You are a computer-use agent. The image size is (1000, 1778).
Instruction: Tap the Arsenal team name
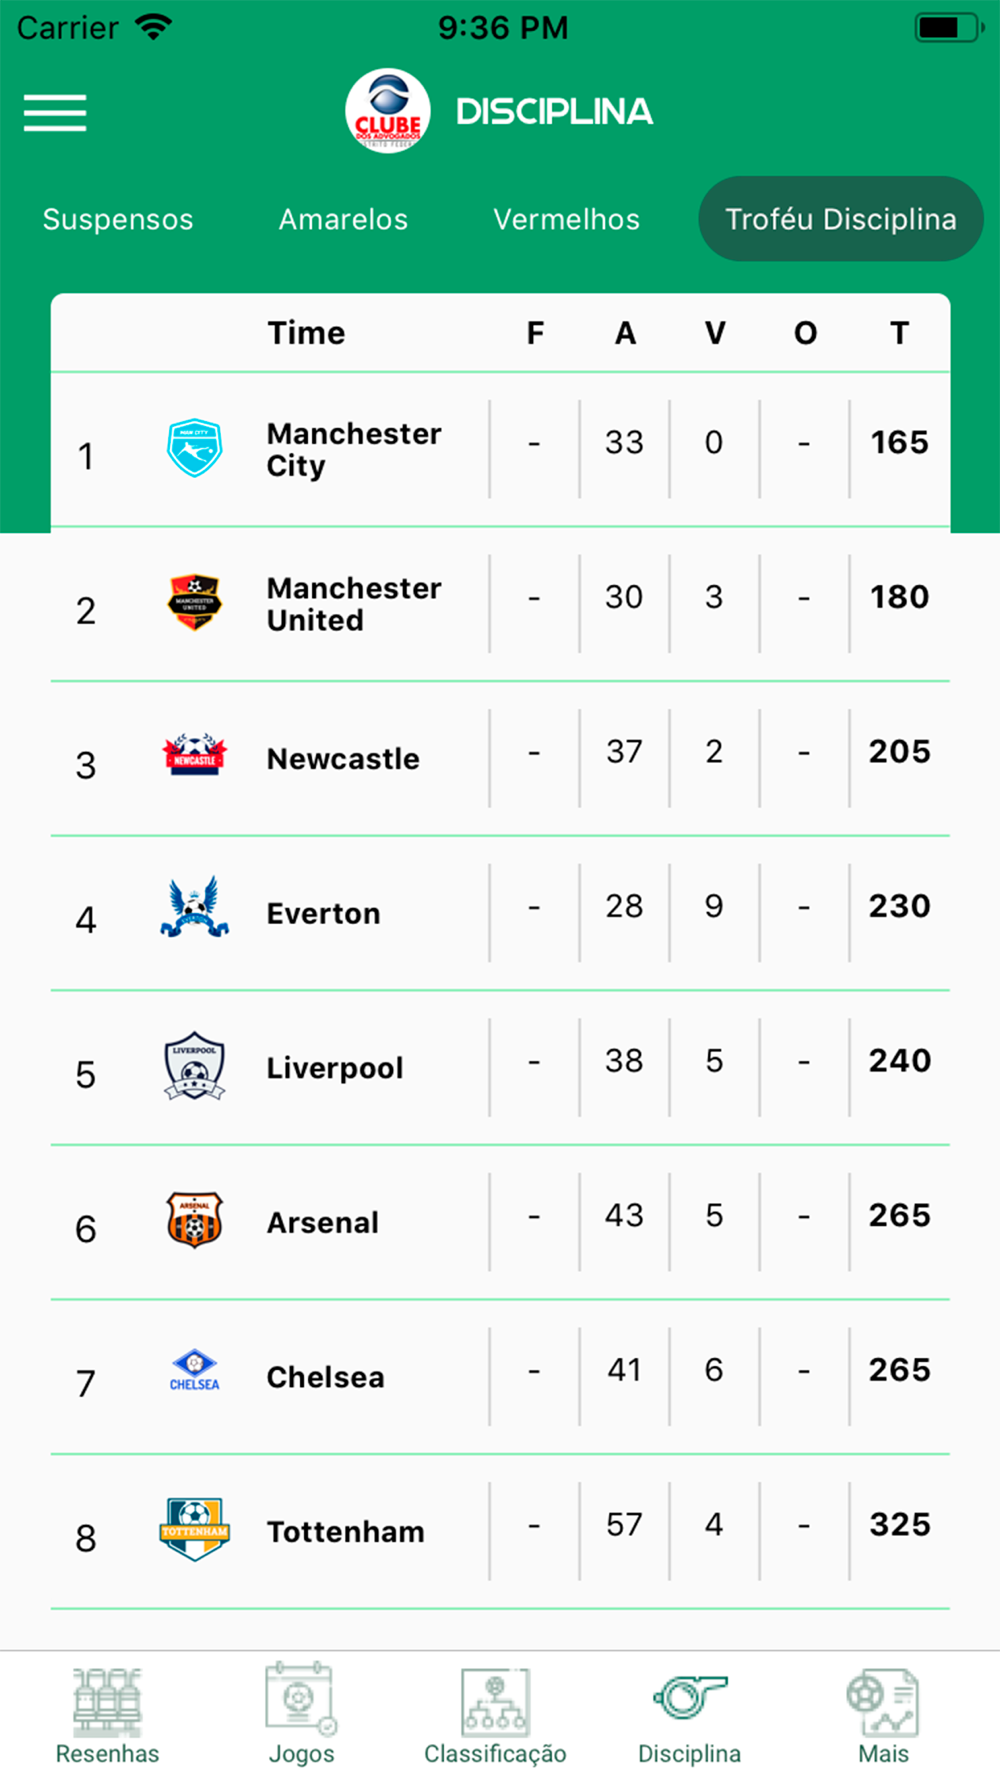[323, 1223]
